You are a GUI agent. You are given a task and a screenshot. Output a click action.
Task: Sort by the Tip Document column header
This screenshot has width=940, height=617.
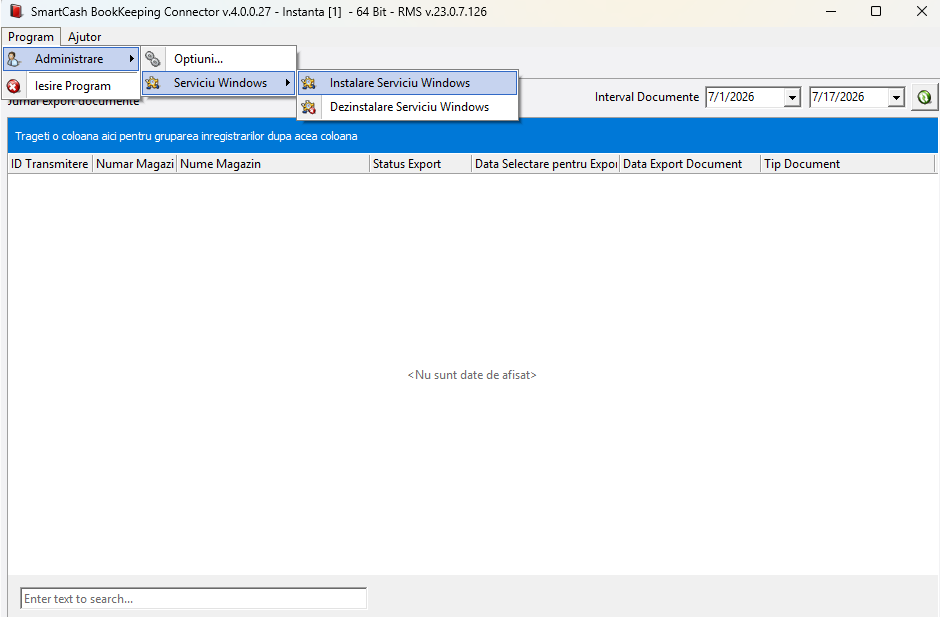point(848,164)
